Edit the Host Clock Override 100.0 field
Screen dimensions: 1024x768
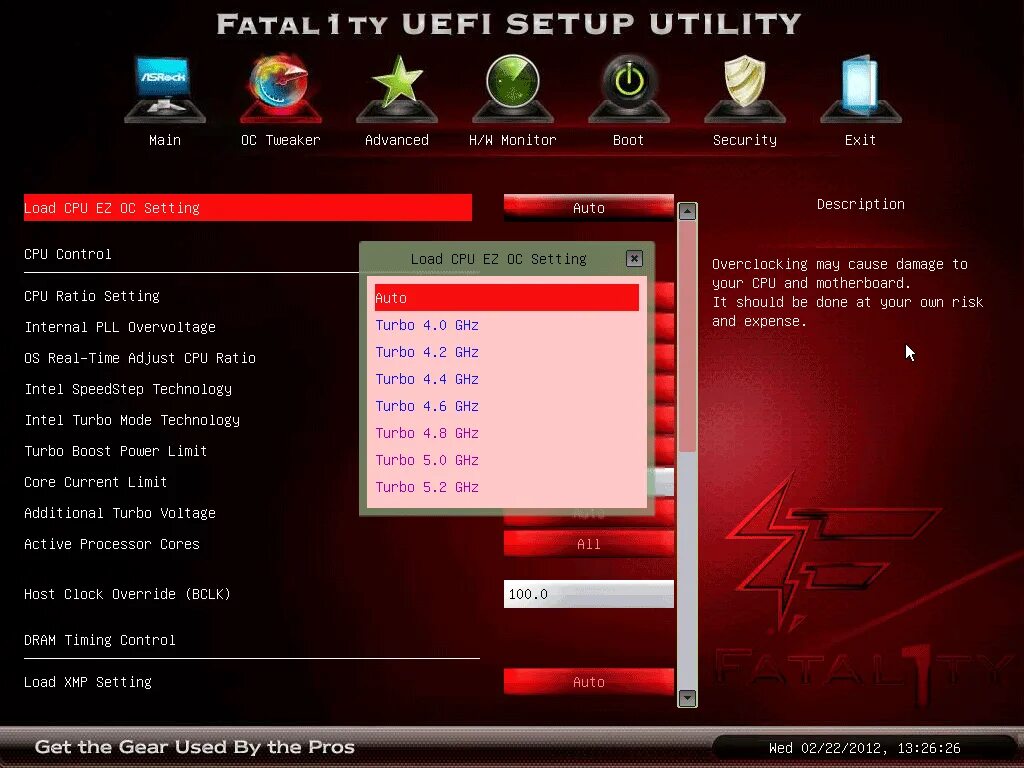588,594
